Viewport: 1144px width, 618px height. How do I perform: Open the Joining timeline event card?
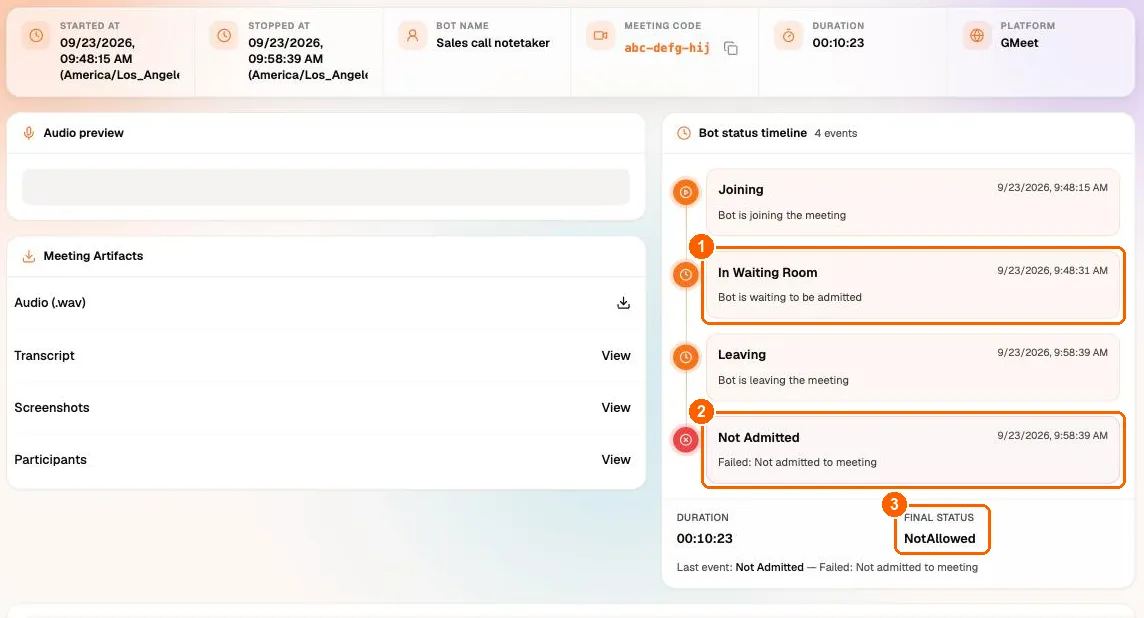click(x=913, y=202)
